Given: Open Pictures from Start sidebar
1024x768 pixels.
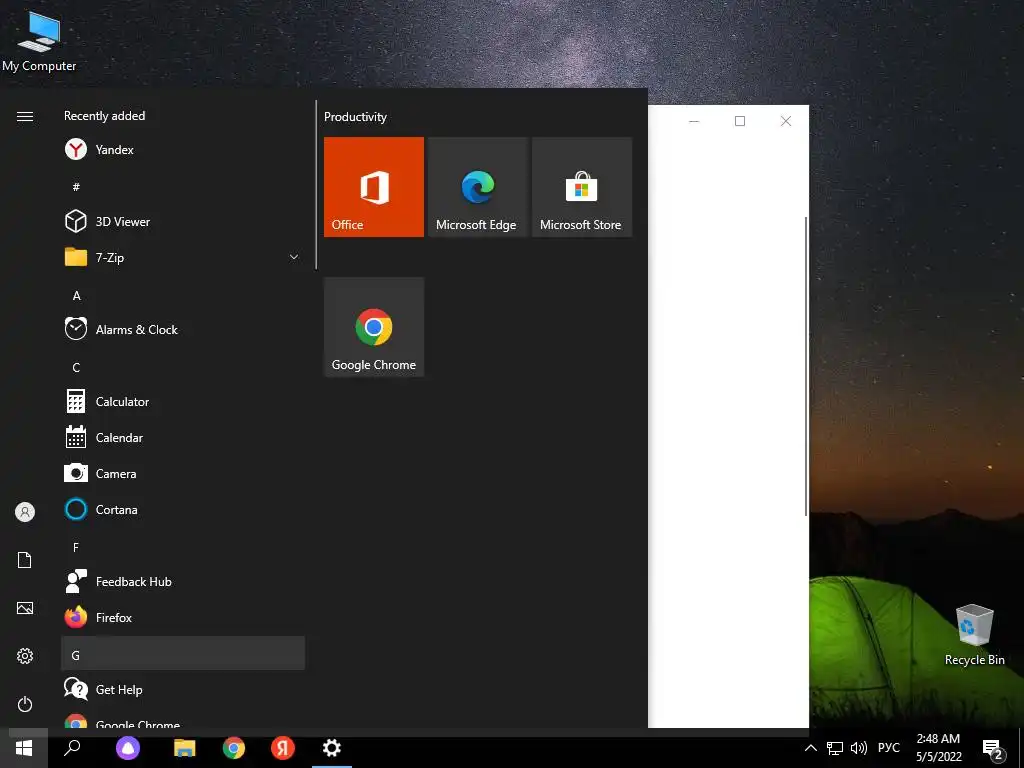Looking at the screenshot, I should pos(25,608).
